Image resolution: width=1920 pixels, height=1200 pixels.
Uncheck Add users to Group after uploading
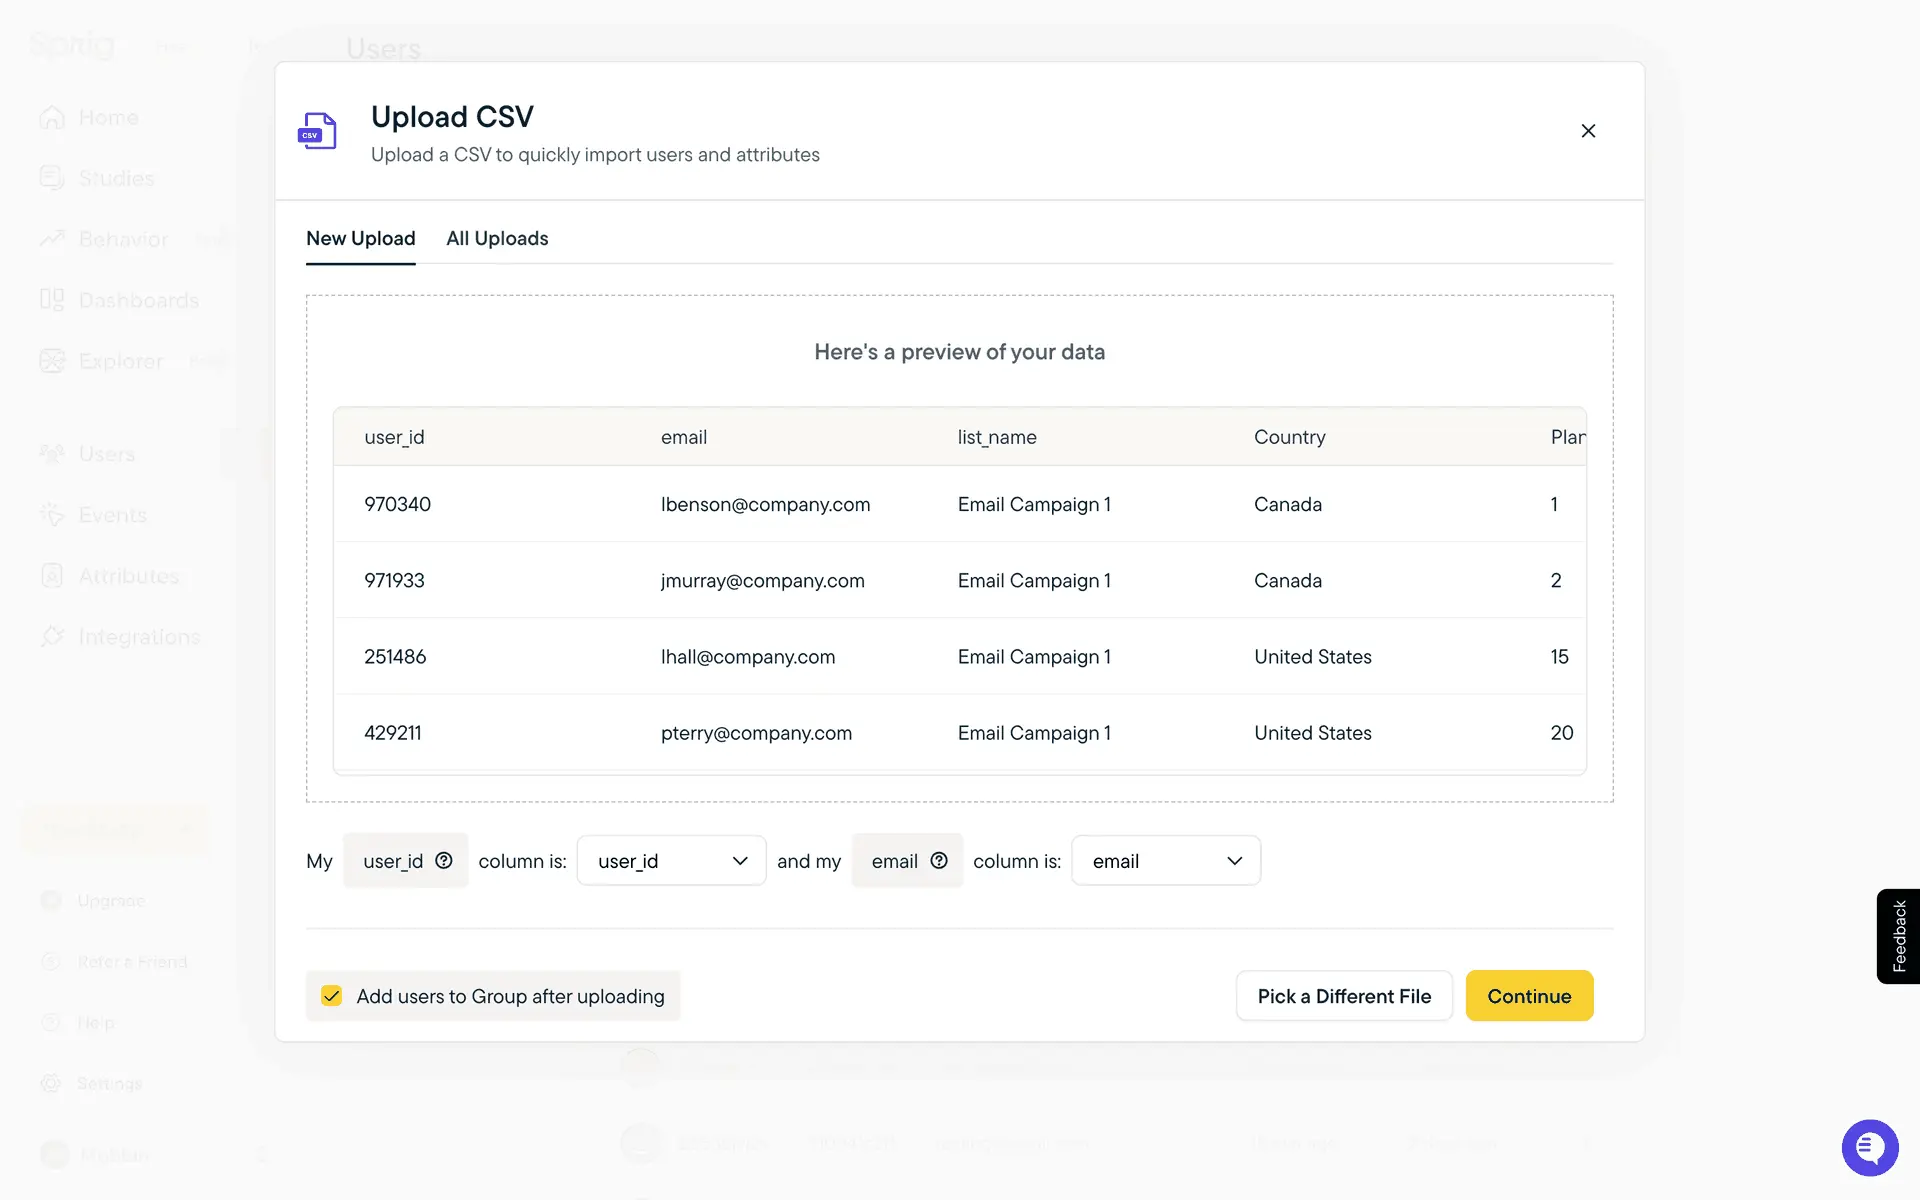[332, 996]
